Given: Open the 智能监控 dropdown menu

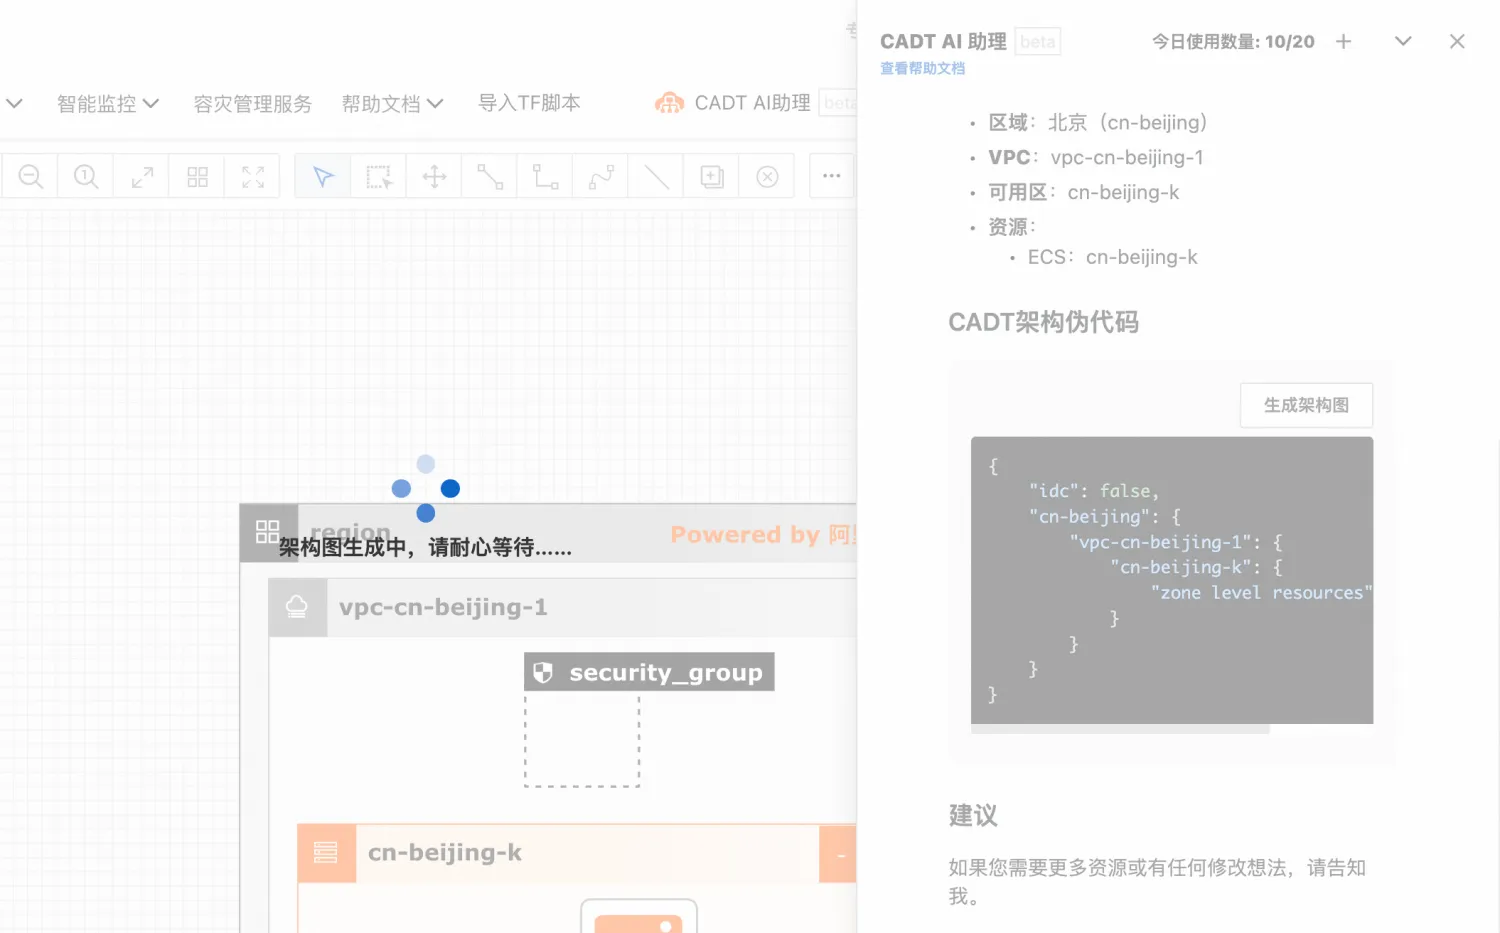Looking at the screenshot, I should [x=108, y=103].
